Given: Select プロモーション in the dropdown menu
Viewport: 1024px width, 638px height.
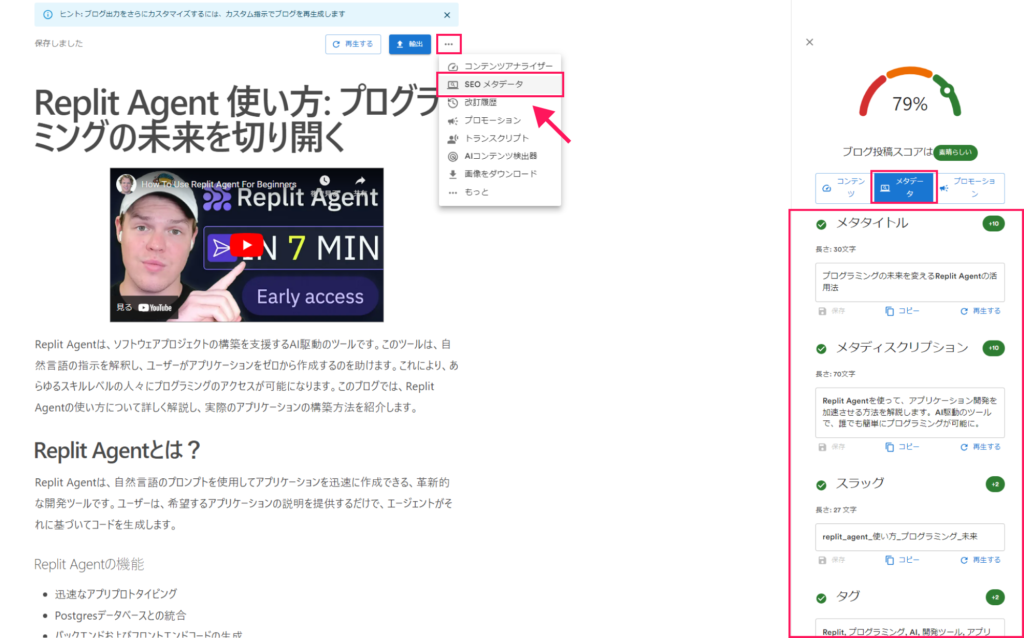Looking at the screenshot, I should (x=500, y=121).
